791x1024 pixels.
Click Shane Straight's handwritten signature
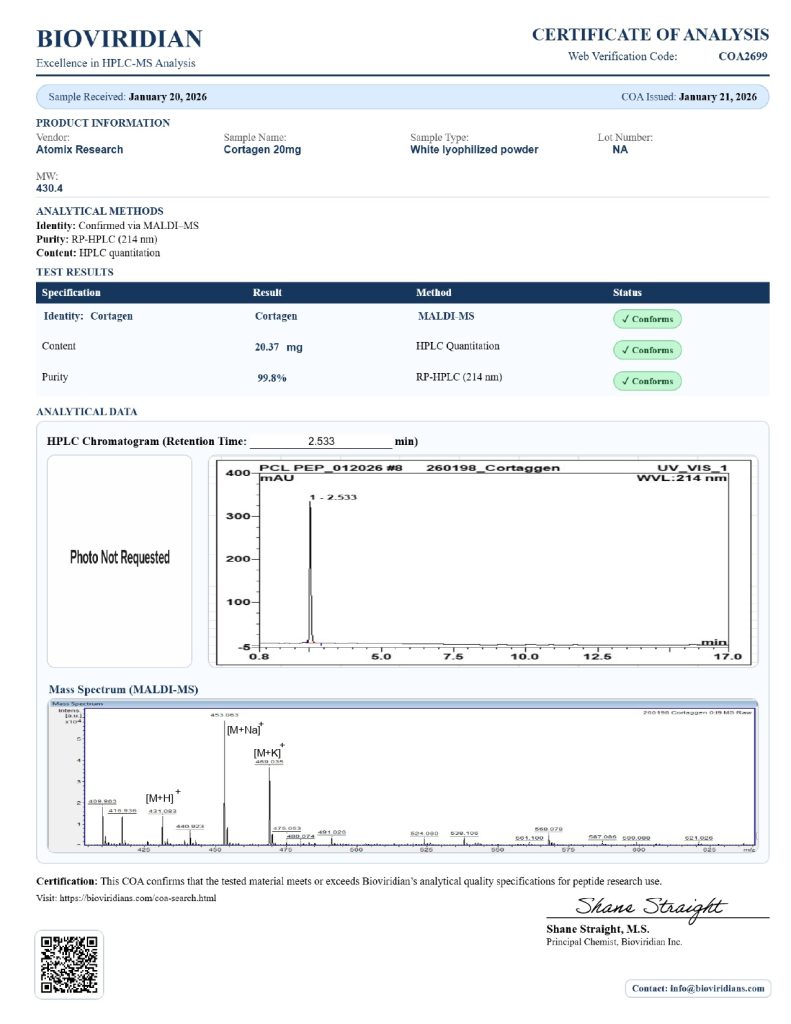pyautogui.click(x=649, y=907)
